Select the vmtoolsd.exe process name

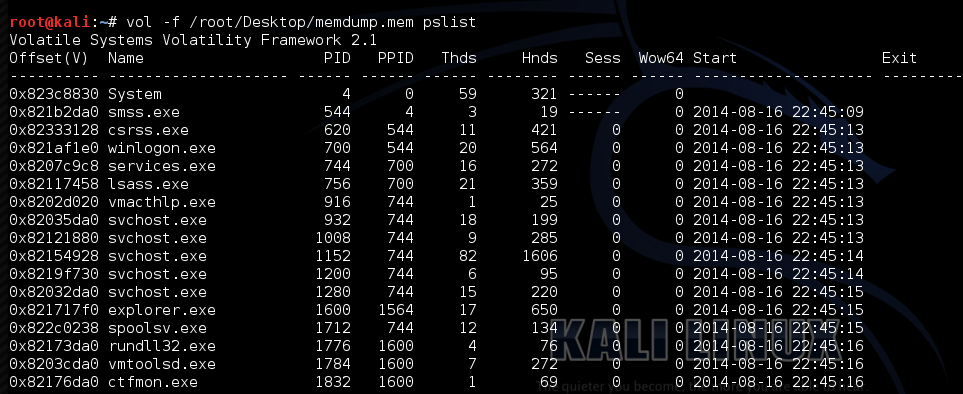[x=162, y=364]
